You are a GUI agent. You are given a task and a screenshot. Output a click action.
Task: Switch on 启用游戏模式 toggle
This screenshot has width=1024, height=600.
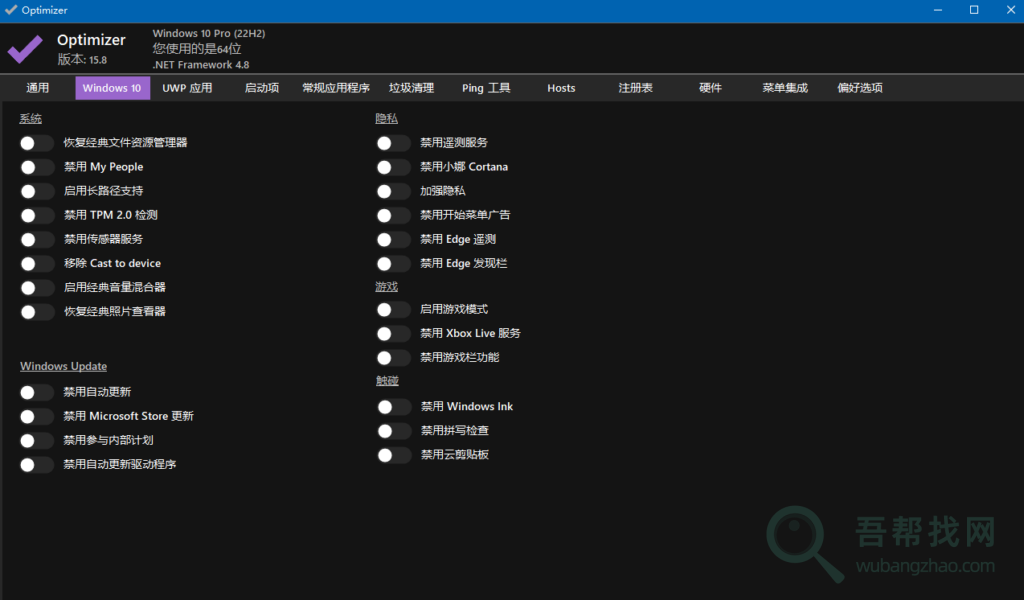click(x=394, y=310)
